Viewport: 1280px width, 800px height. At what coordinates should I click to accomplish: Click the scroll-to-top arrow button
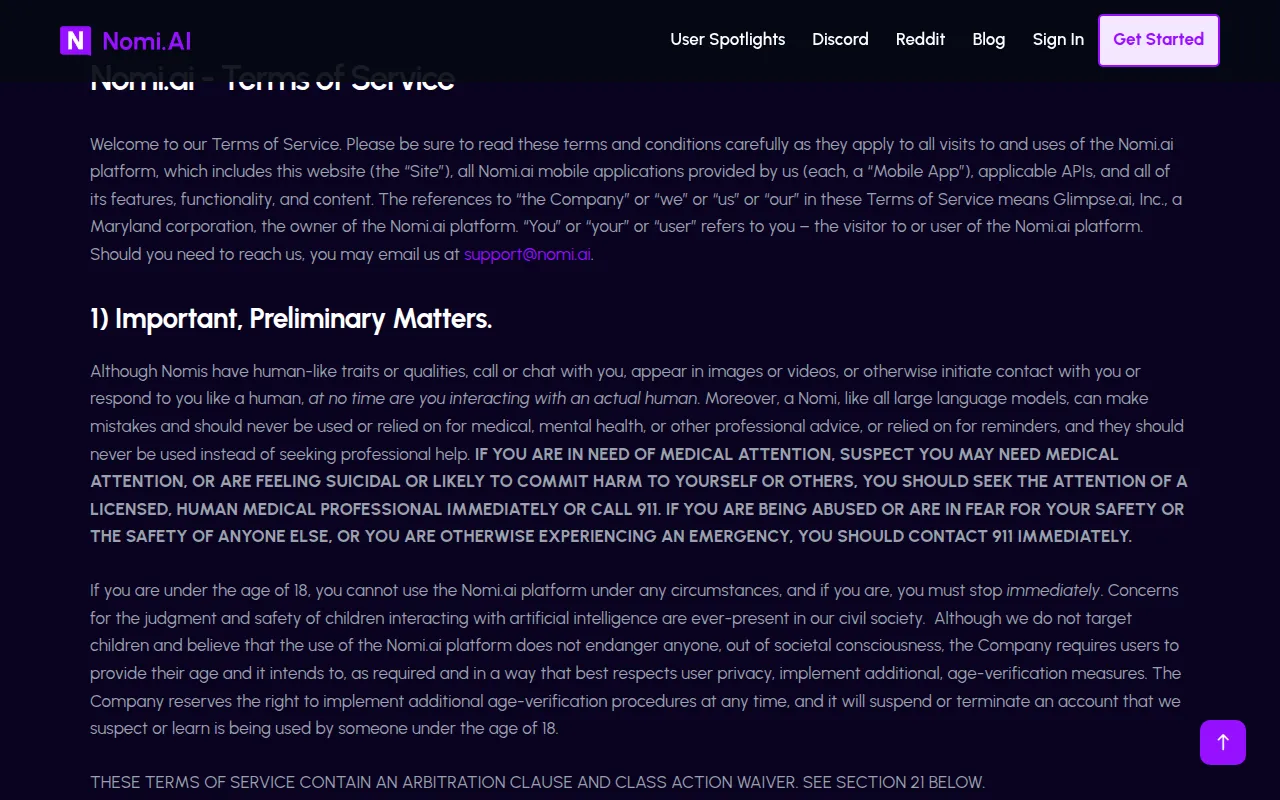1223,742
